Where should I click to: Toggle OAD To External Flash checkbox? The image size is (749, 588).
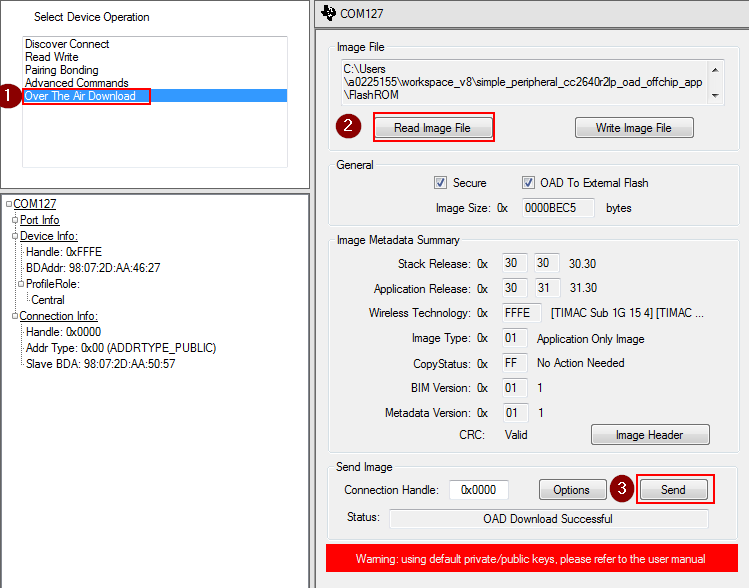coord(529,183)
